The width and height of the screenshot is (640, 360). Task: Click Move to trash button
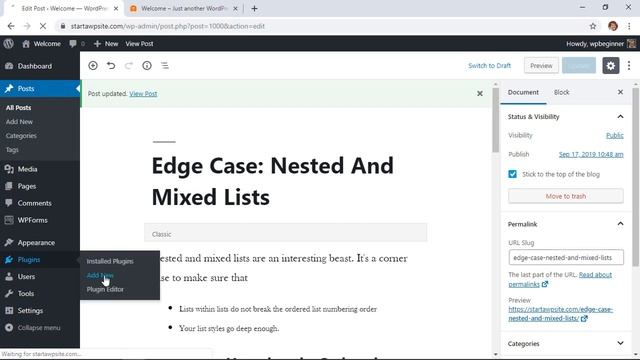click(x=566, y=196)
